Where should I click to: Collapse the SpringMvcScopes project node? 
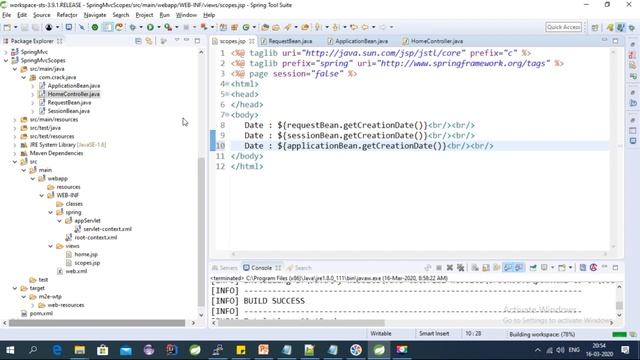click(x=6, y=60)
